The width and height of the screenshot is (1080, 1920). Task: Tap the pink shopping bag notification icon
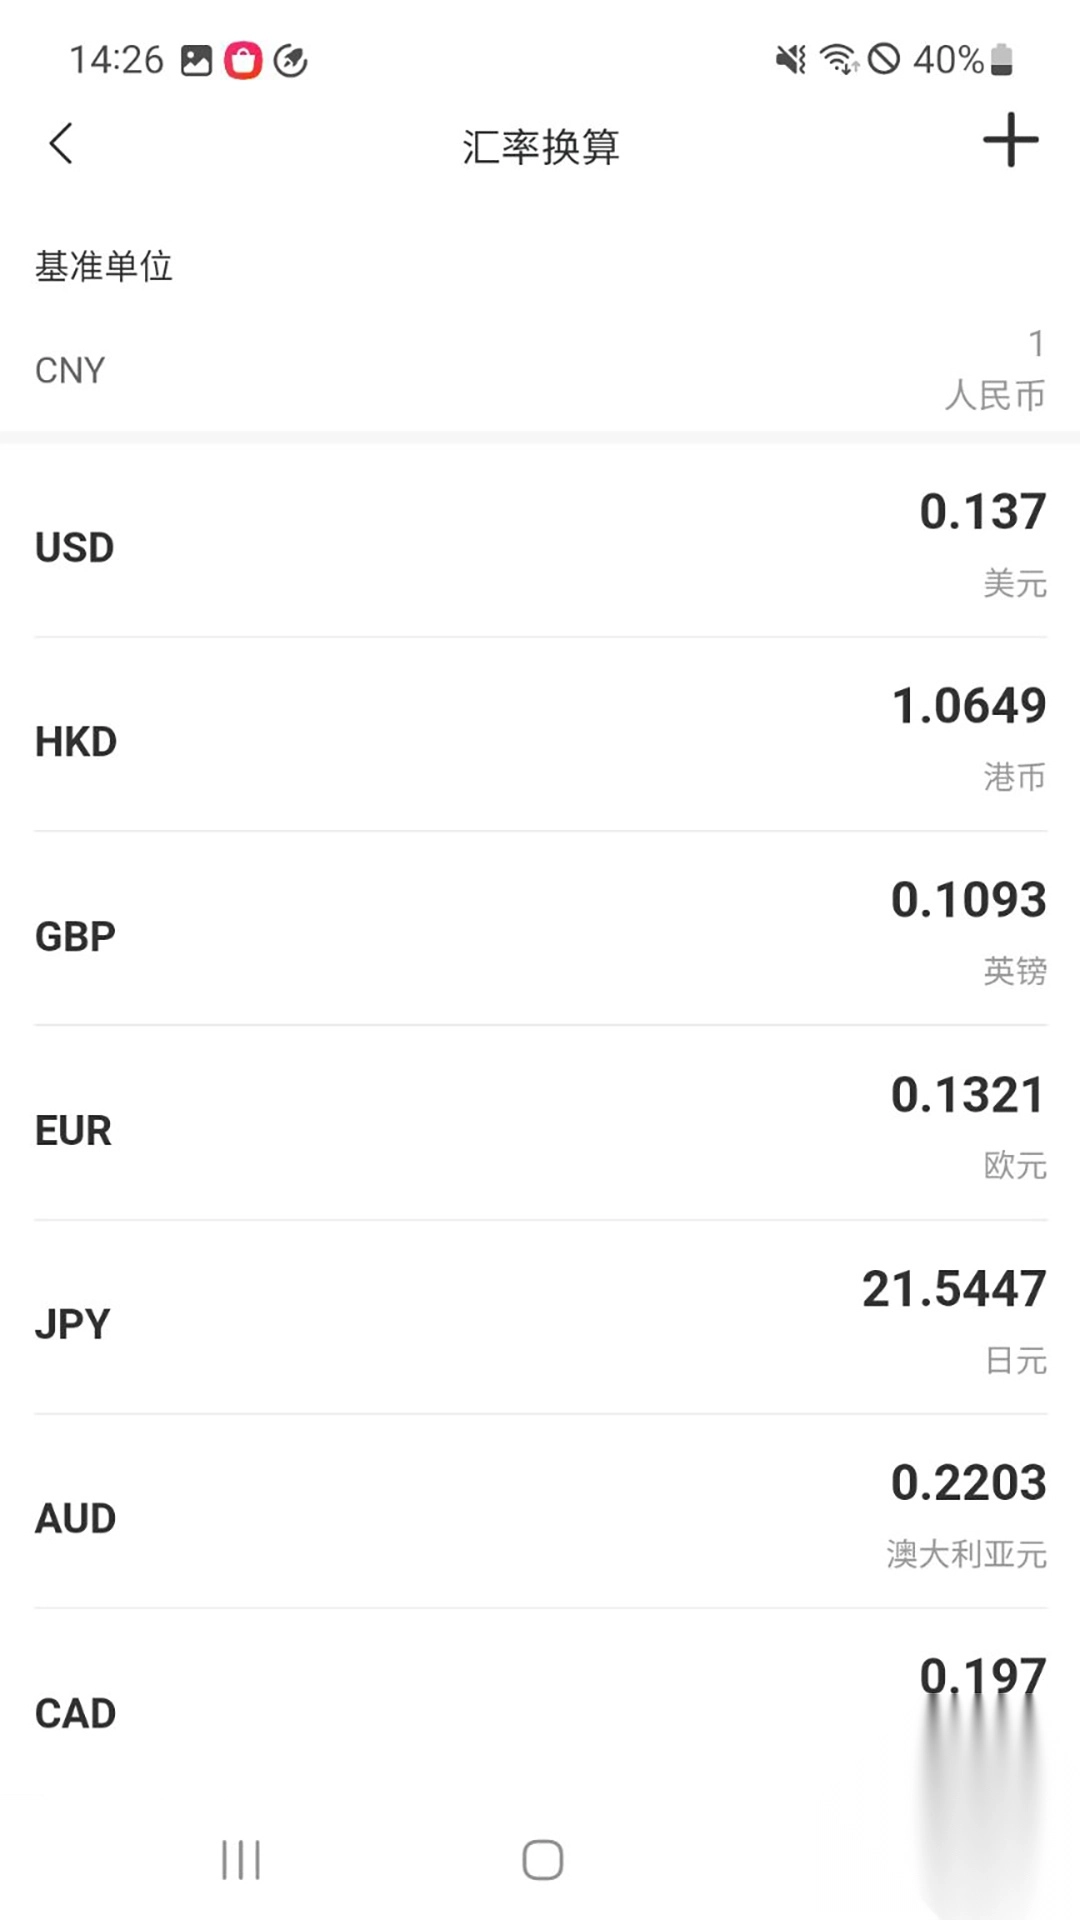point(243,61)
